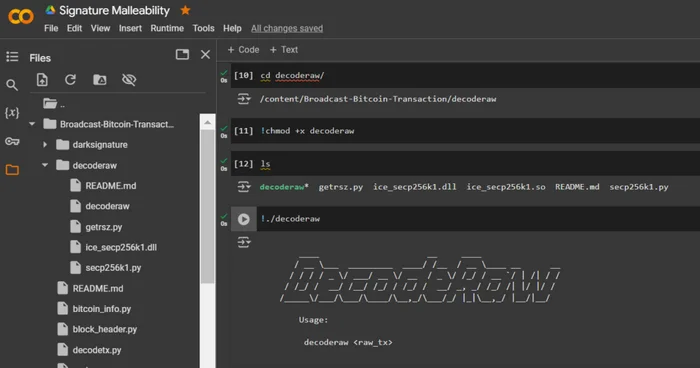Toggle showing hidden files
Viewport: 700px width, 368px height.
point(129,79)
